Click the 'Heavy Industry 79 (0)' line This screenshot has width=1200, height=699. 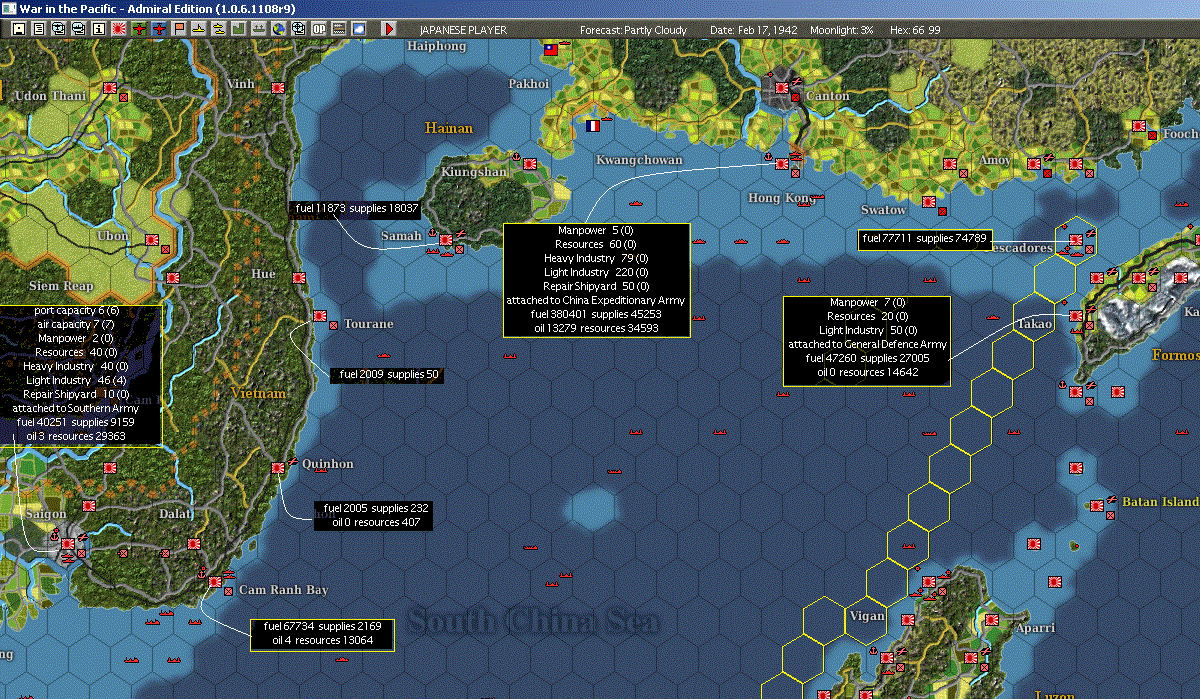pyautogui.click(x=596, y=258)
